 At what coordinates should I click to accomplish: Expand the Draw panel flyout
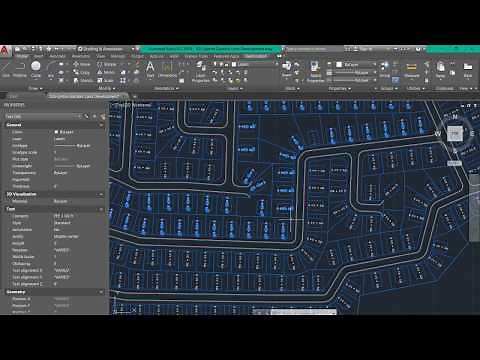tap(35, 88)
